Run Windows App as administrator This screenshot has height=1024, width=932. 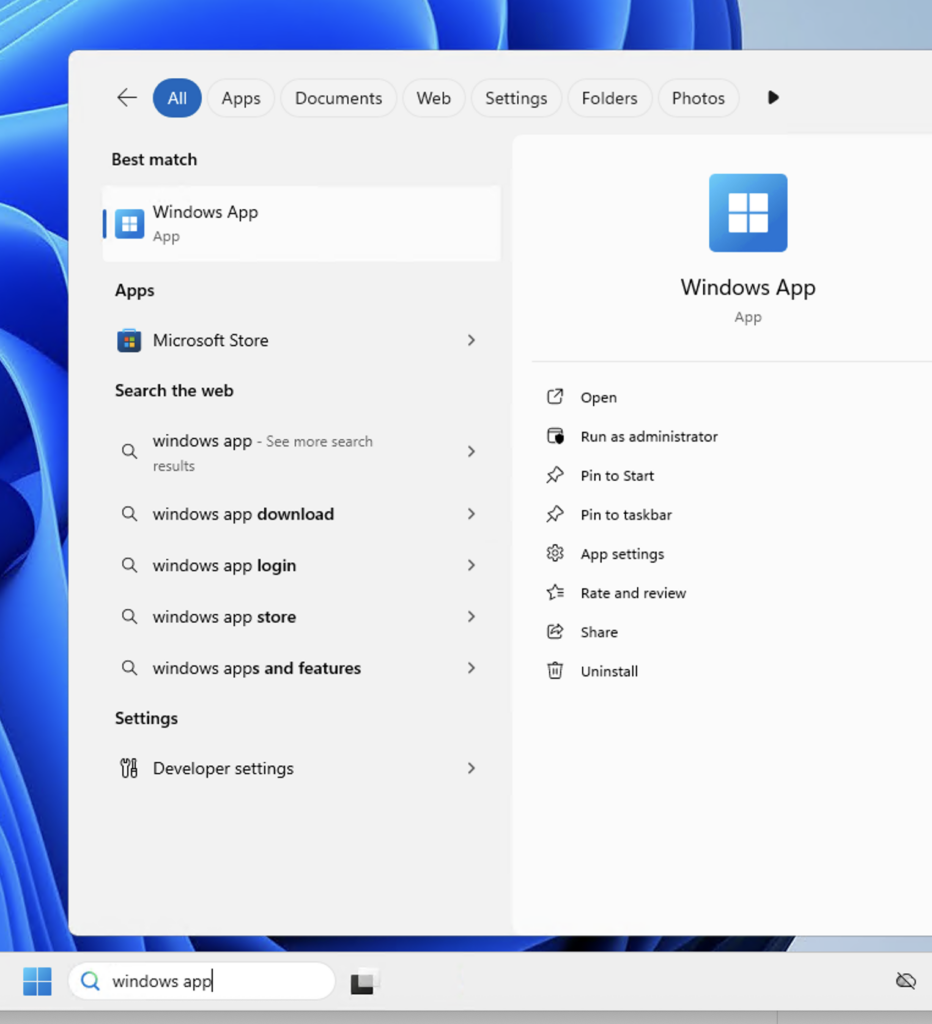tap(648, 437)
